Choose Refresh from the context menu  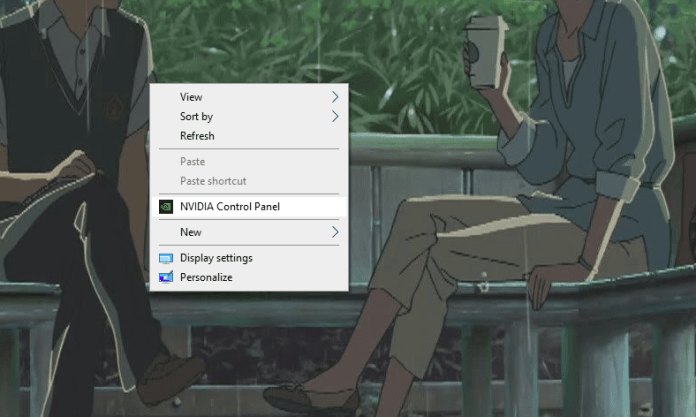tap(249, 136)
